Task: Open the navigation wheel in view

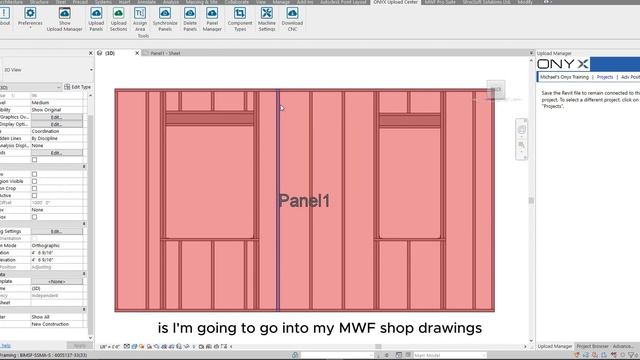Action: click(x=522, y=130)
